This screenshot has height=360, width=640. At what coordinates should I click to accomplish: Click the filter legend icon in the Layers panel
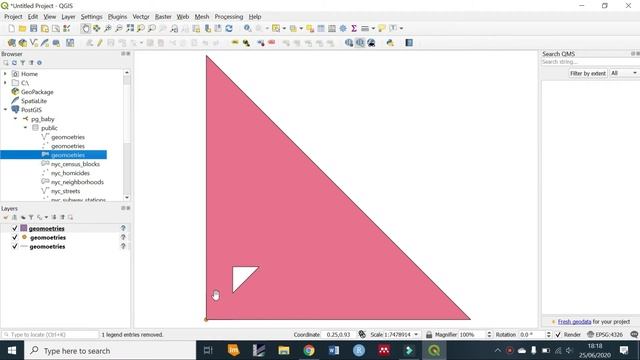[x=31, y=218]
